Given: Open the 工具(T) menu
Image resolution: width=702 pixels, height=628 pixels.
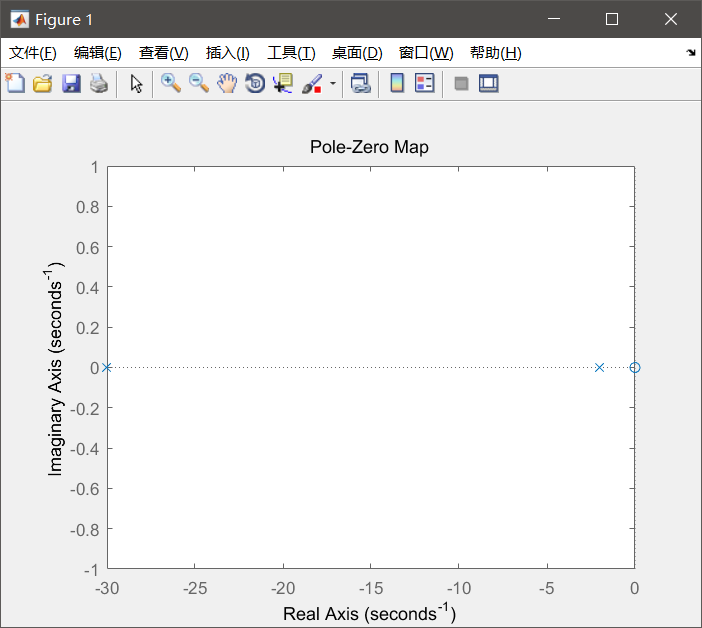Looking at the screenshot, I should click(x=291, y=53).
